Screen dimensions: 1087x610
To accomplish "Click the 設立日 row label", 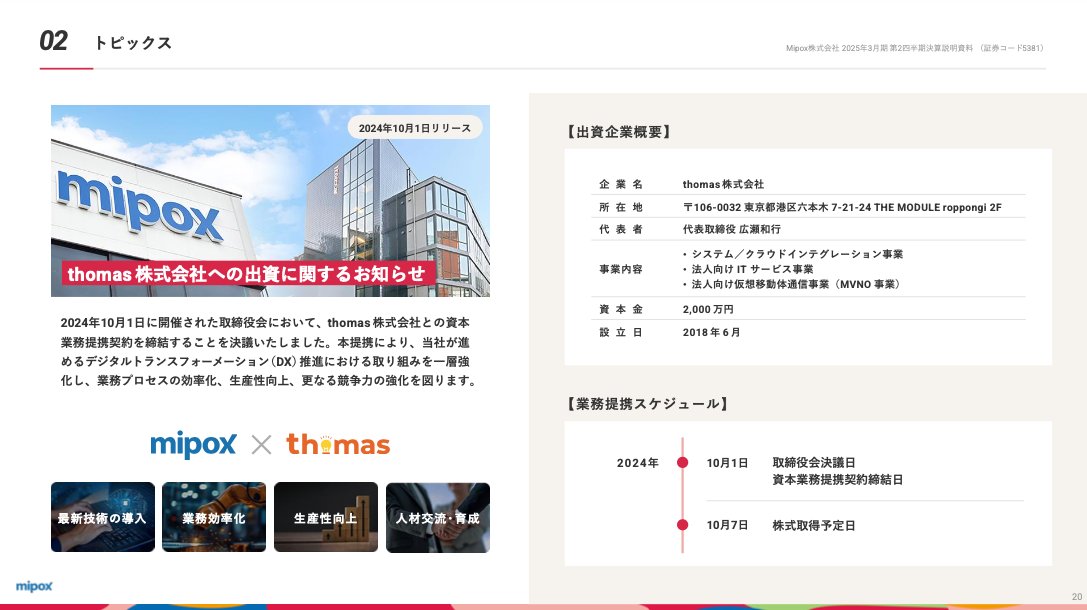I will pyautogui.click(x=621, y=332).
